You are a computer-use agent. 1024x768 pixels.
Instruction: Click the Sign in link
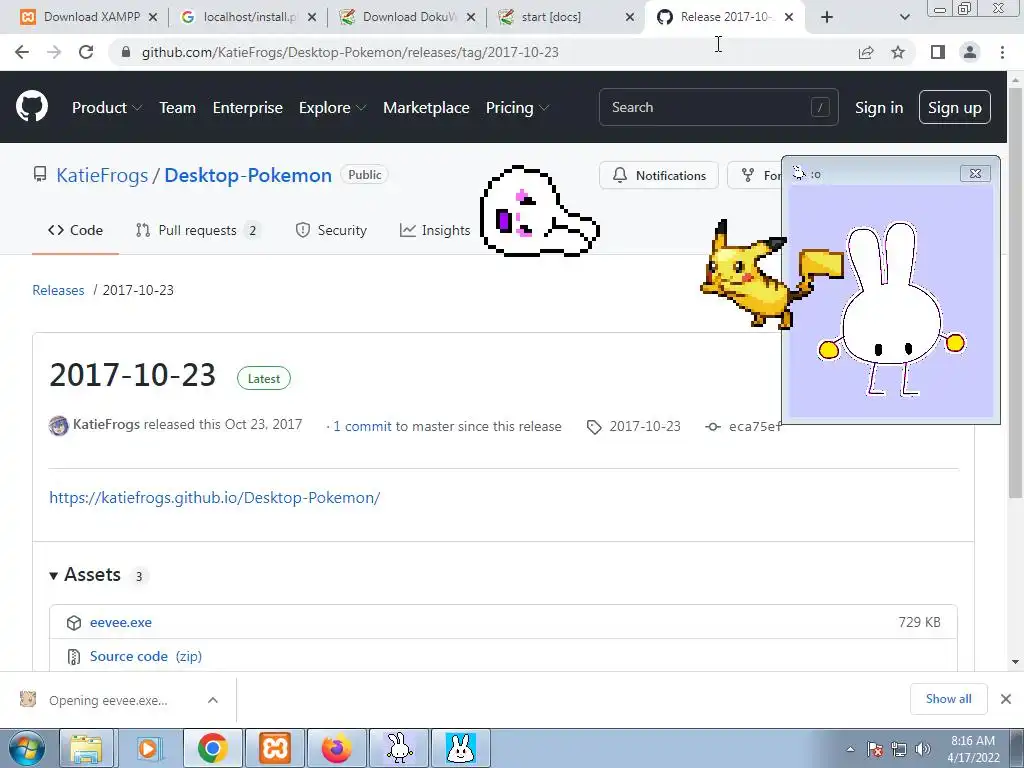tap(879, 108)
